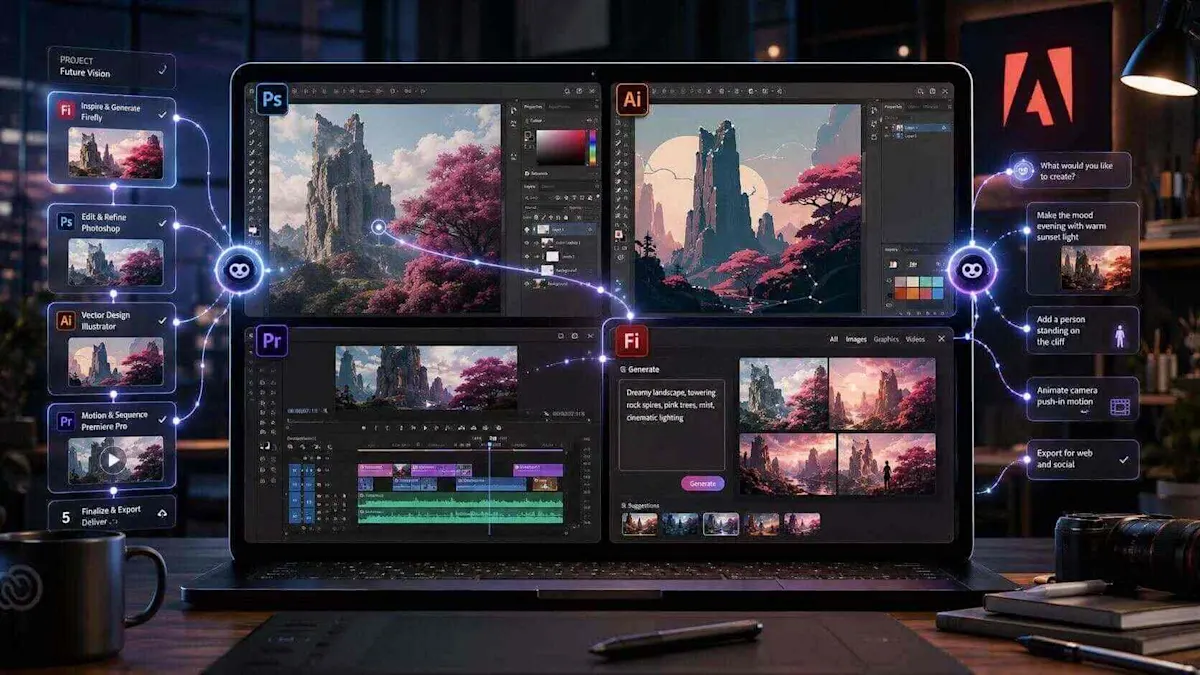Click the Ps icon in Edit & Refine card
This screenshot has height=675, width=1200.
pos(66,222)
